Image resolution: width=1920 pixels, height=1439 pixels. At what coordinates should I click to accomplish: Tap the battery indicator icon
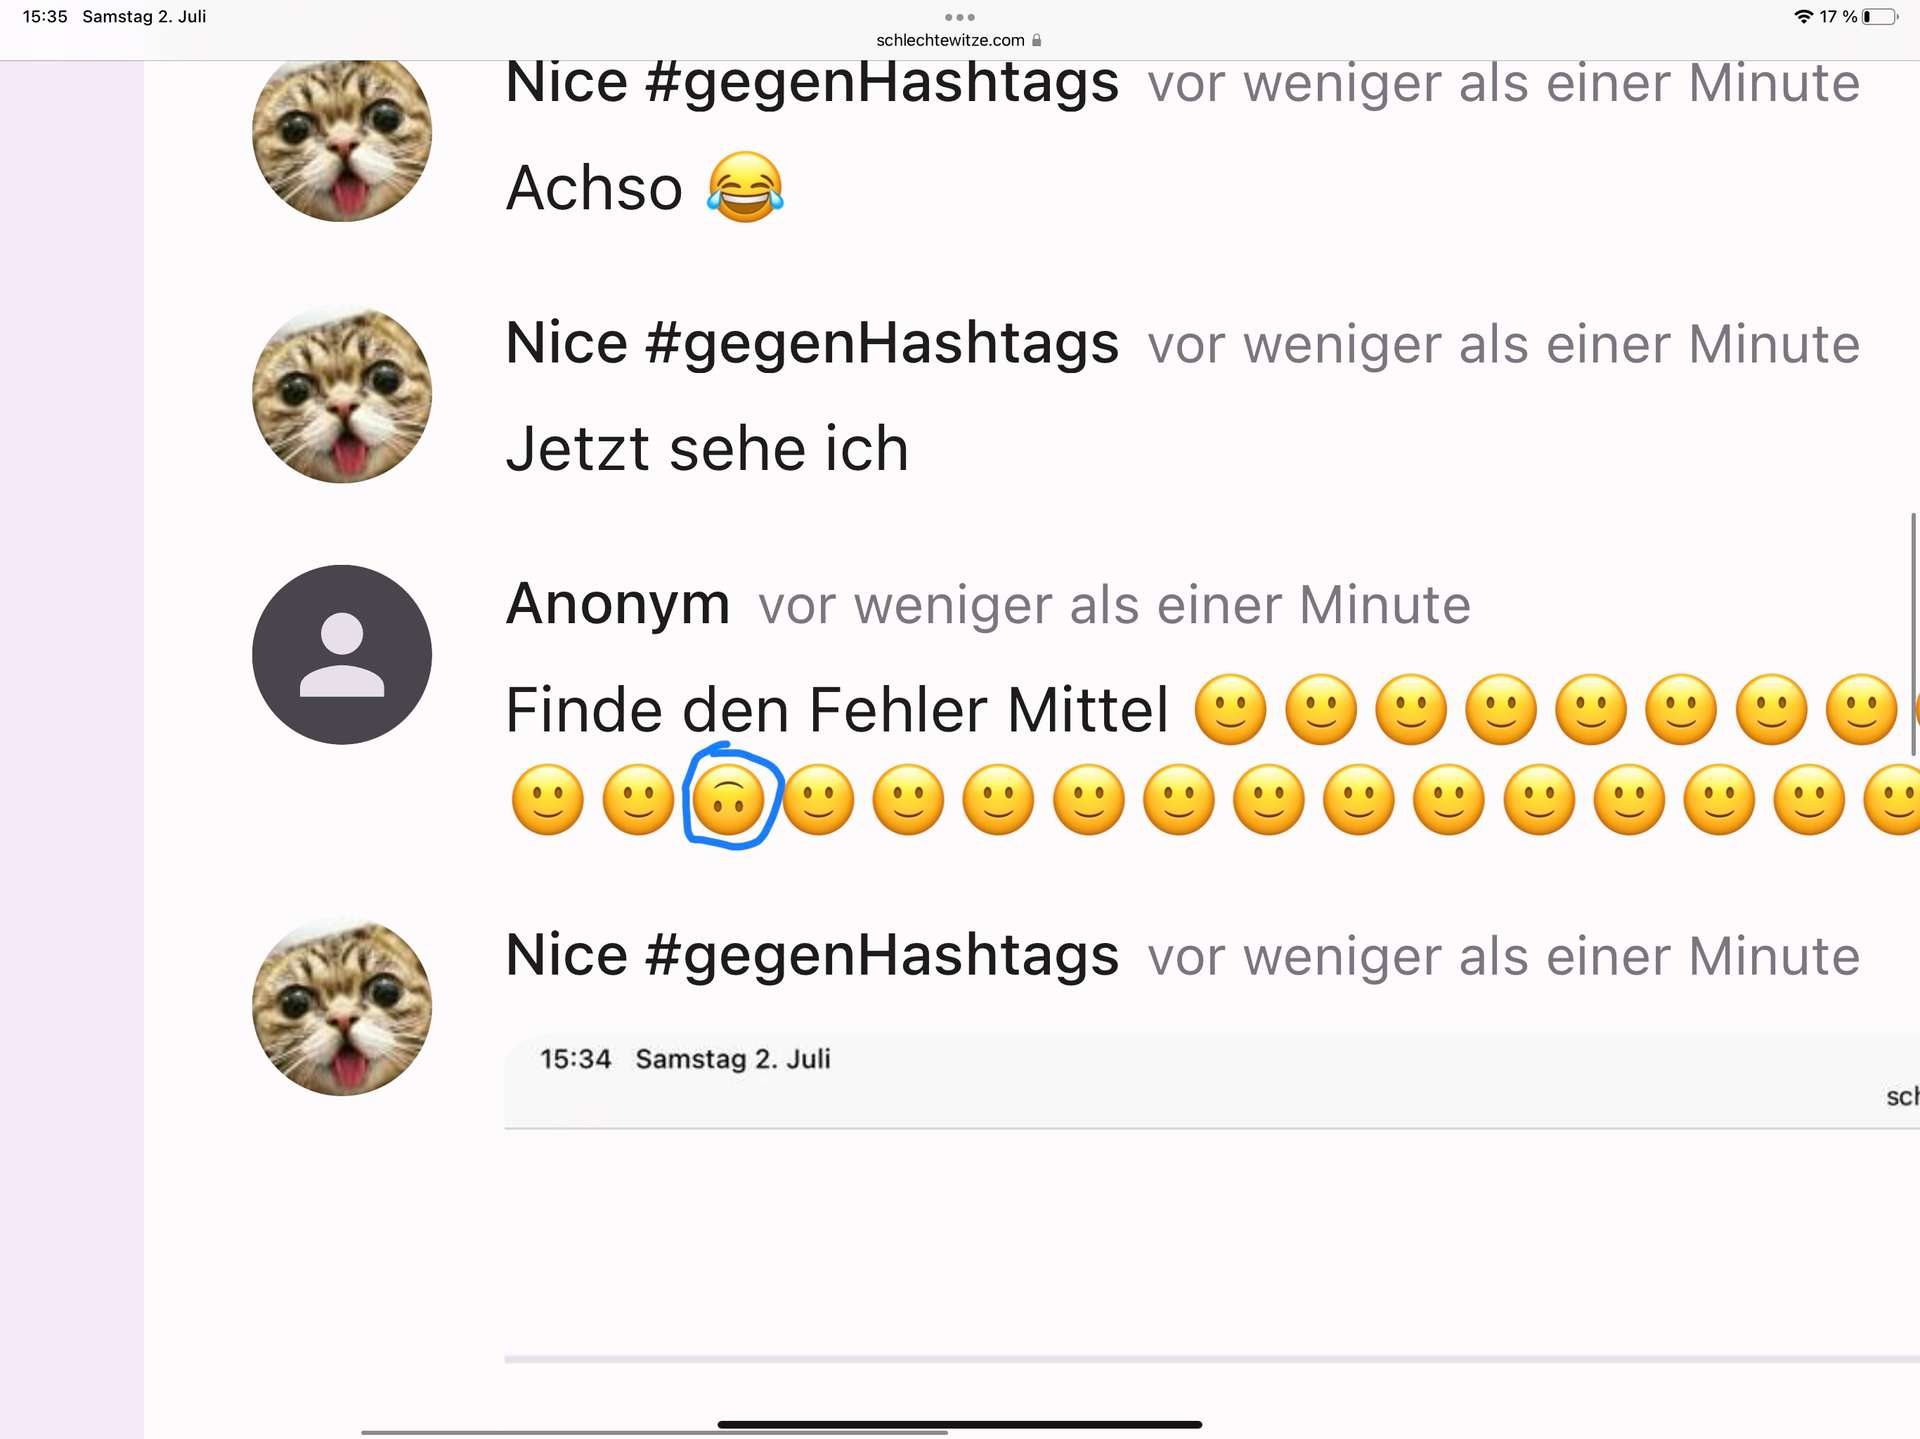[1880, 17]
